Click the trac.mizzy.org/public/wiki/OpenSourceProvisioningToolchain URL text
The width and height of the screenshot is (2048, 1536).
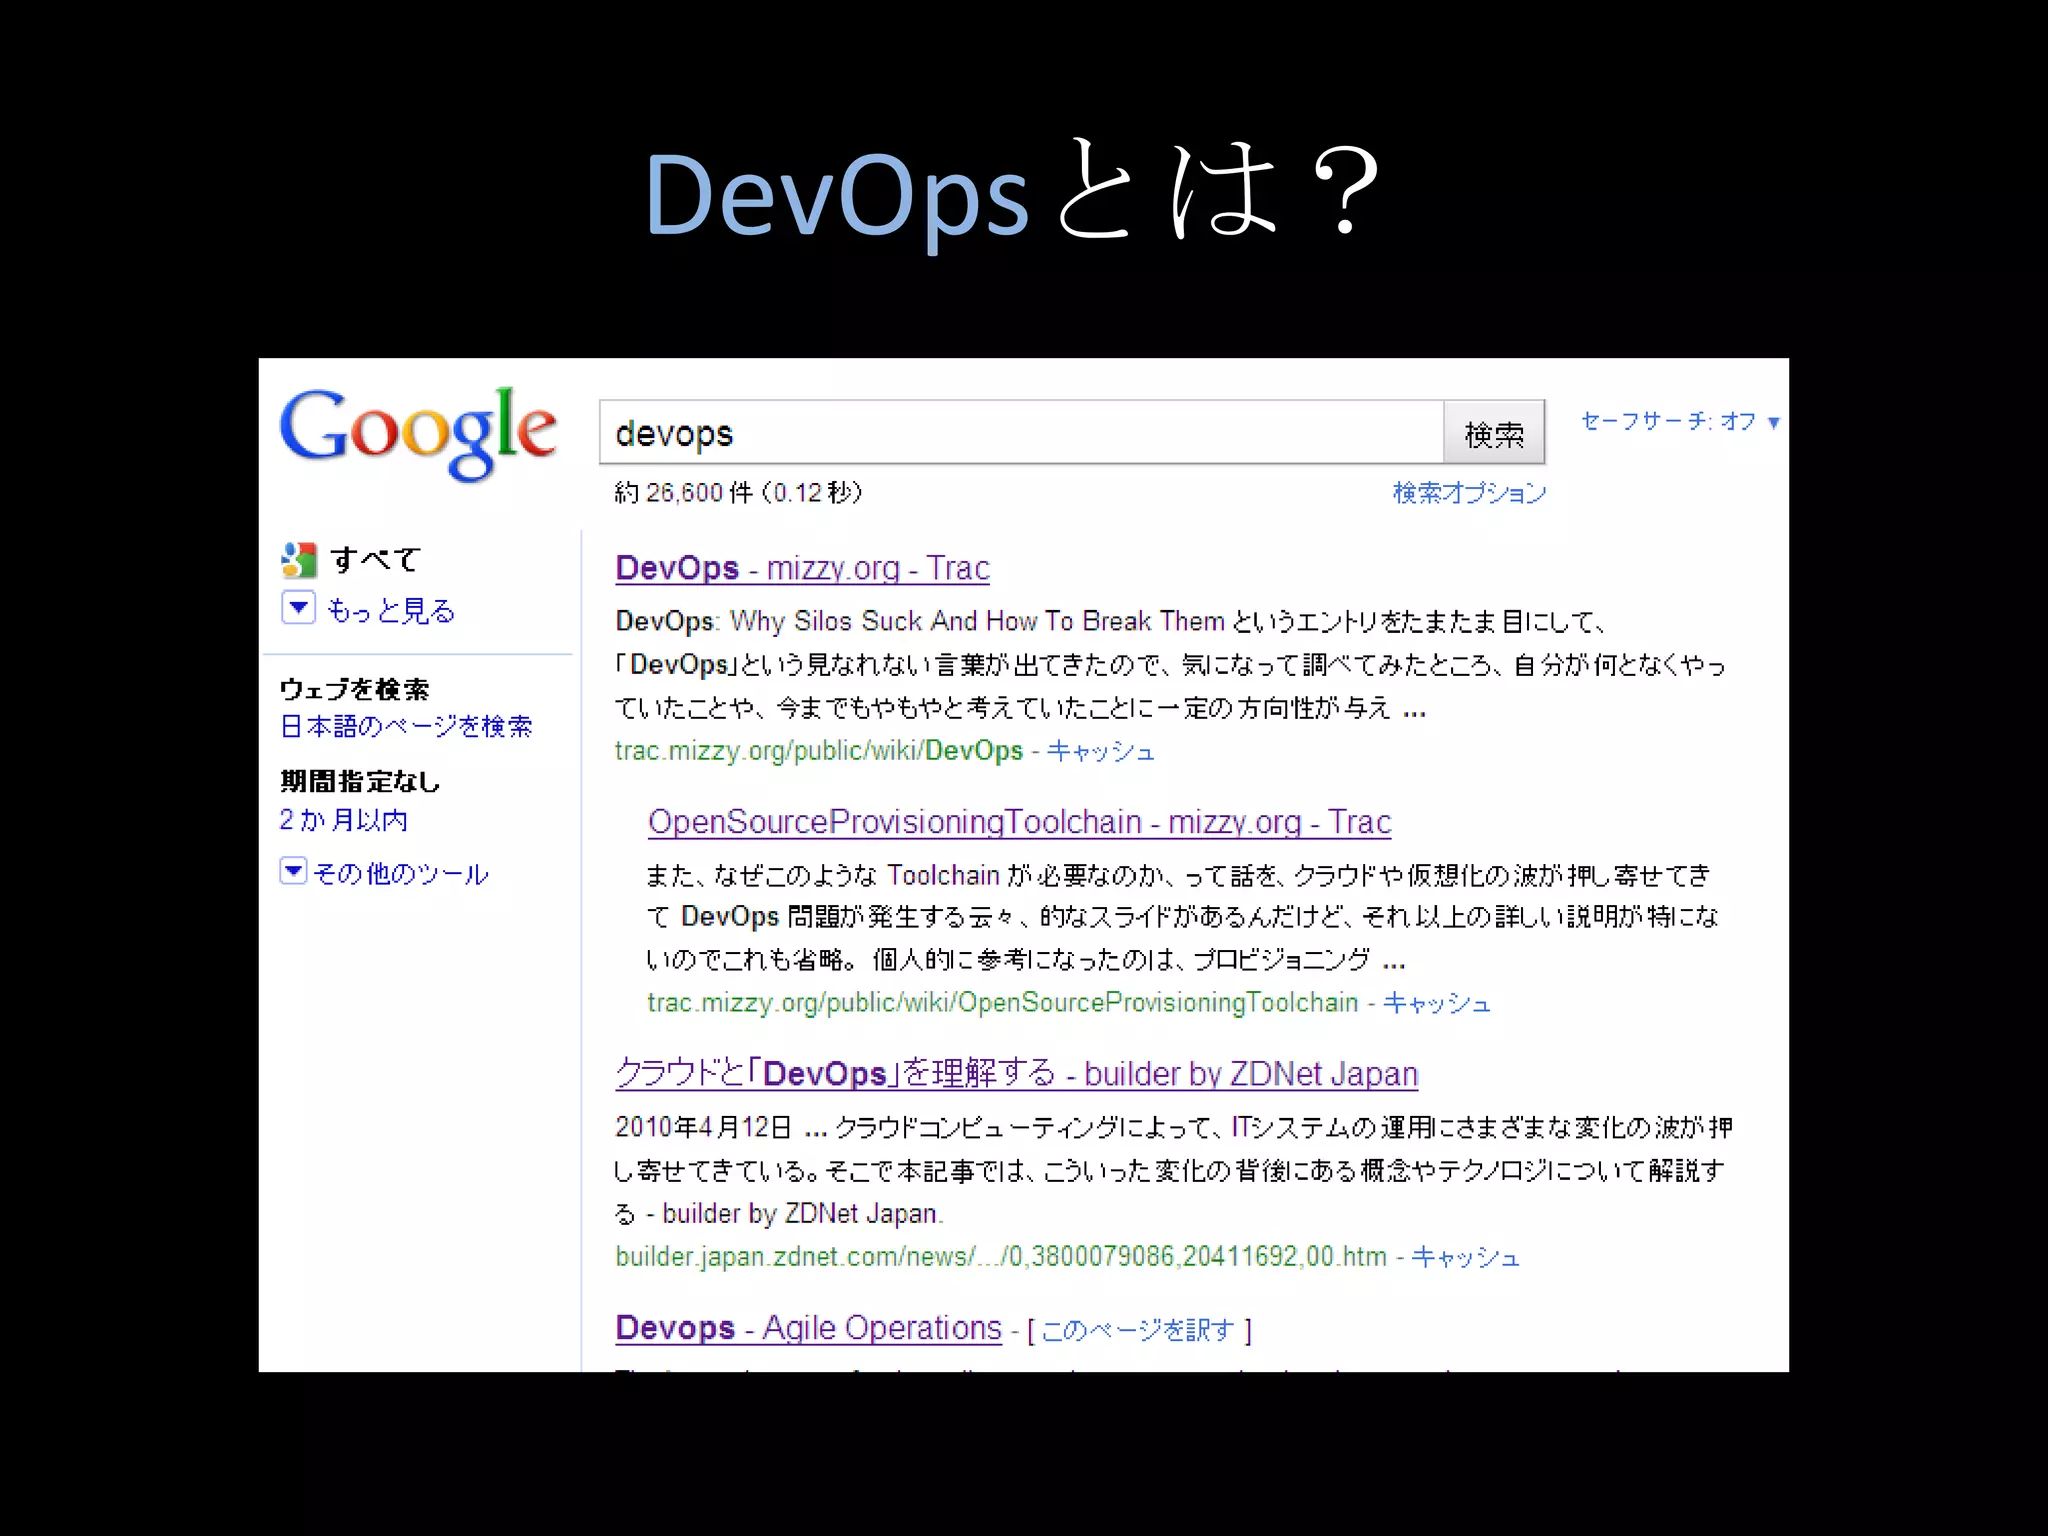[1002, 1003]
